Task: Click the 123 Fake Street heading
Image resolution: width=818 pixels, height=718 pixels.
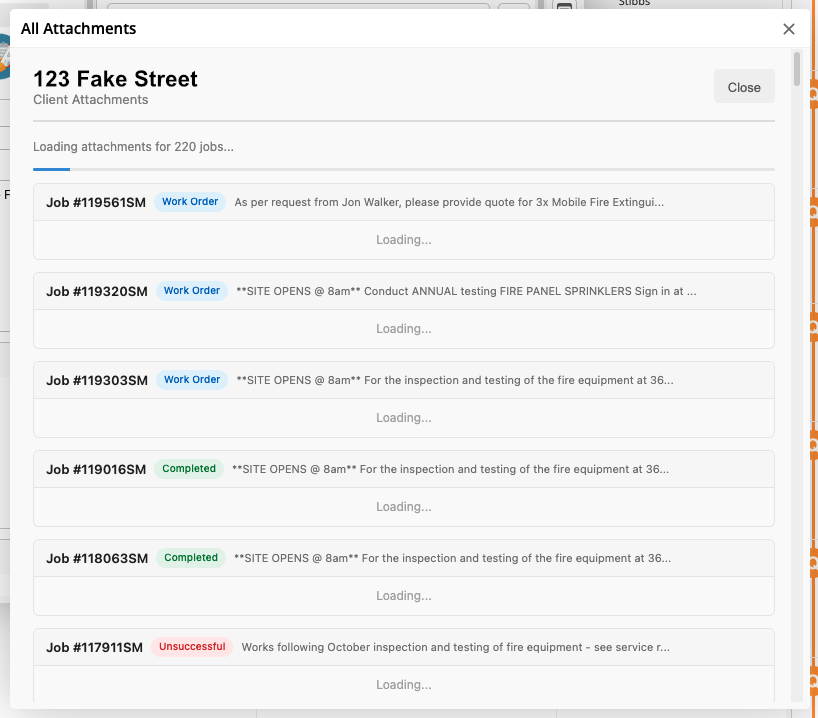Action: coord(116,79)
